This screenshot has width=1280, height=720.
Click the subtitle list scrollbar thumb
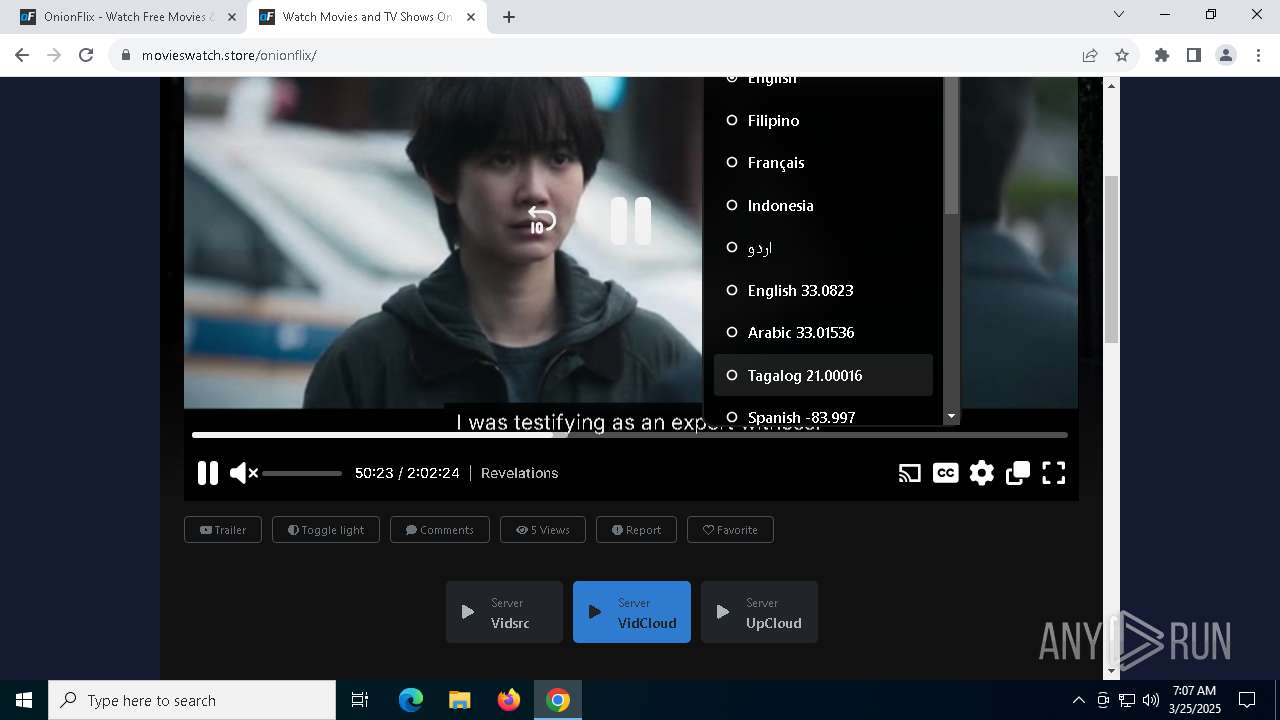[x=951, y=146]
